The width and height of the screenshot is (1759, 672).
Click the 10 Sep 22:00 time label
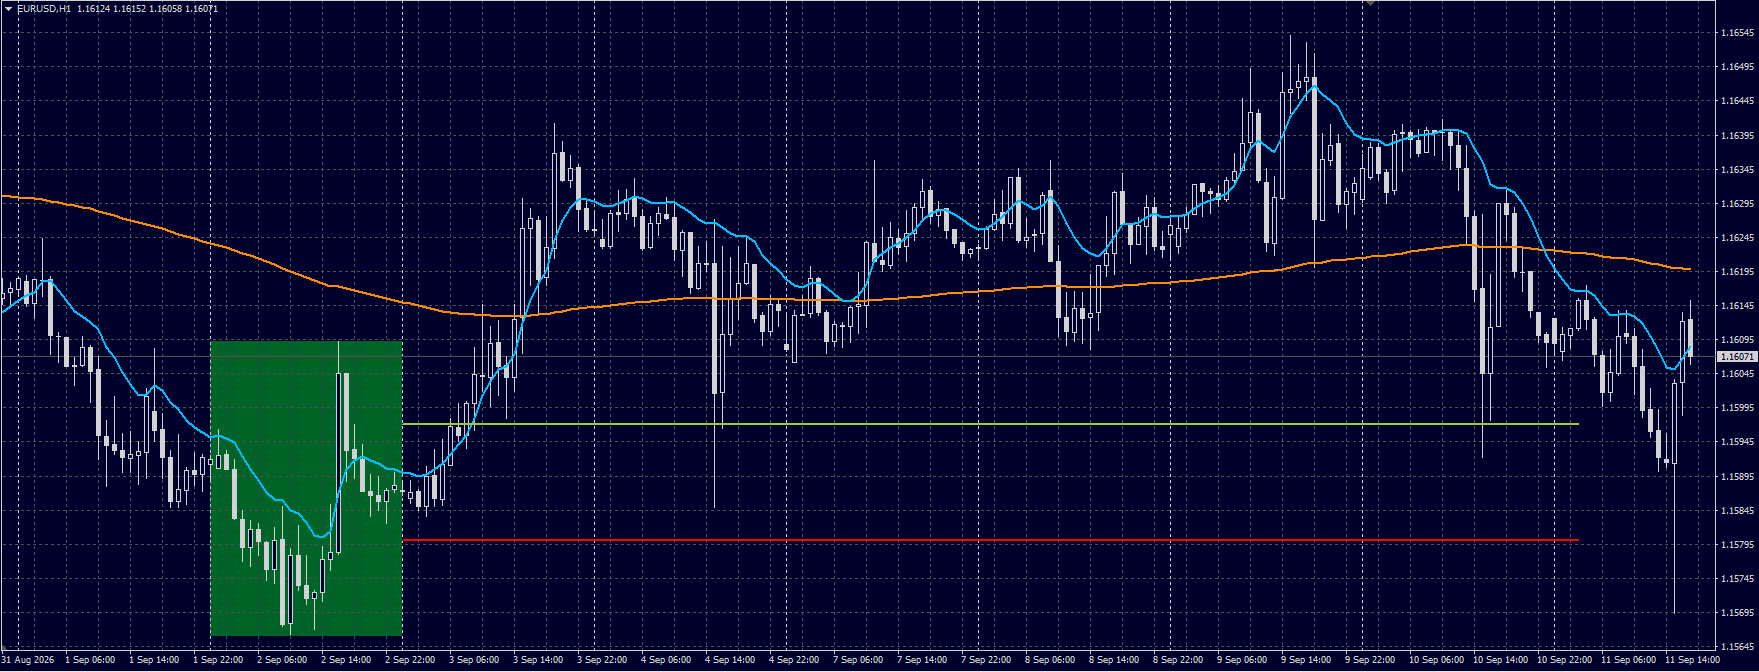1564,660
